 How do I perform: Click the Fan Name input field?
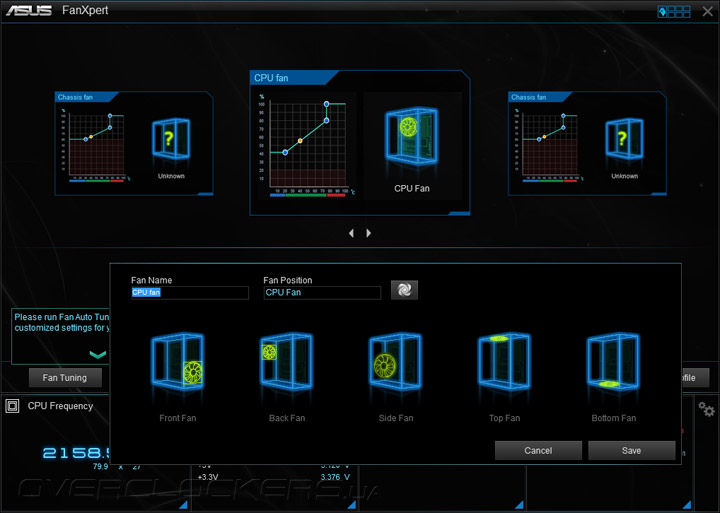(190, 293)
